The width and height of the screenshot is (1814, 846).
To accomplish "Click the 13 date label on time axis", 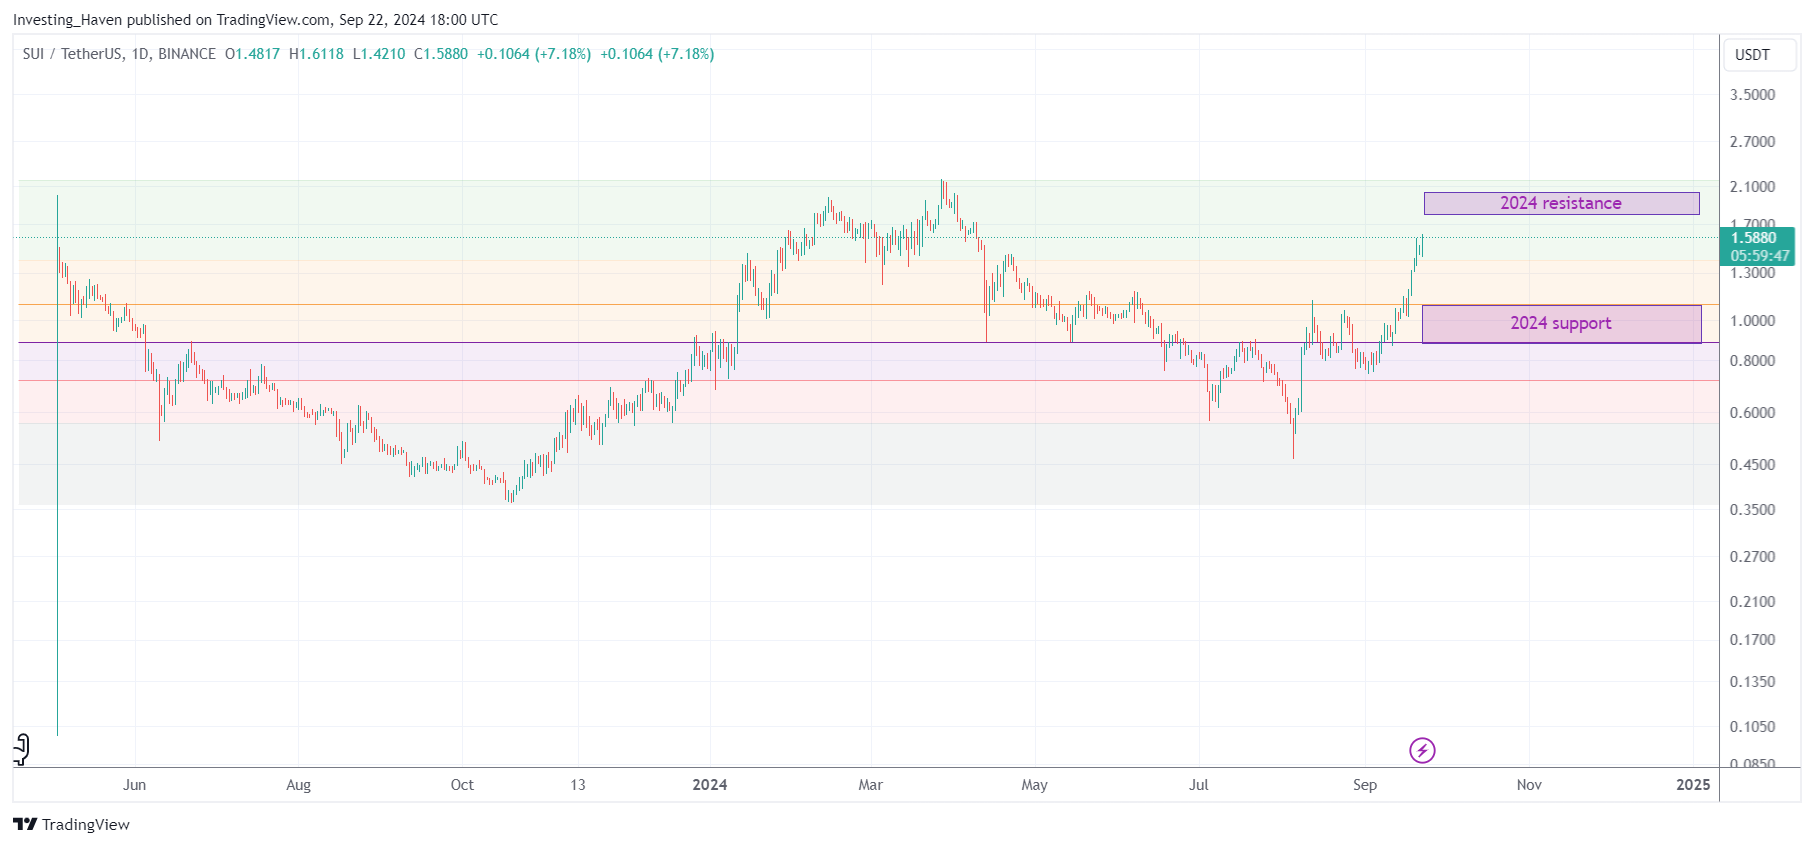I will click(x=578, y=785).
